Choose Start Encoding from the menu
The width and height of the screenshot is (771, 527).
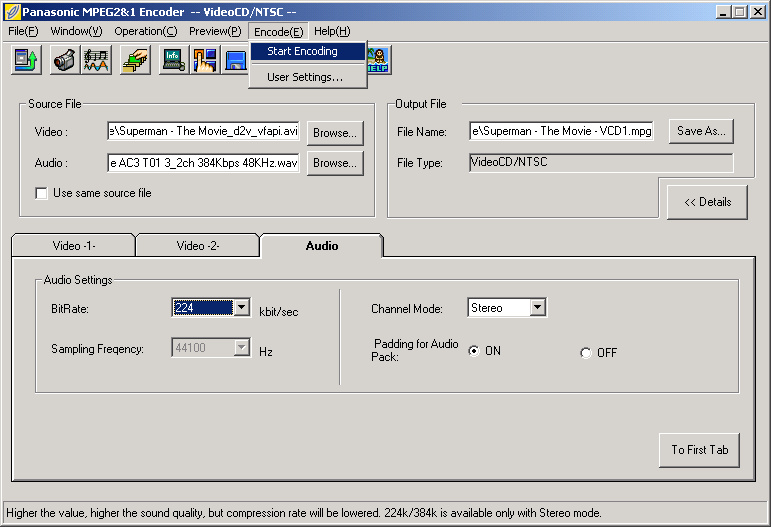308,51
